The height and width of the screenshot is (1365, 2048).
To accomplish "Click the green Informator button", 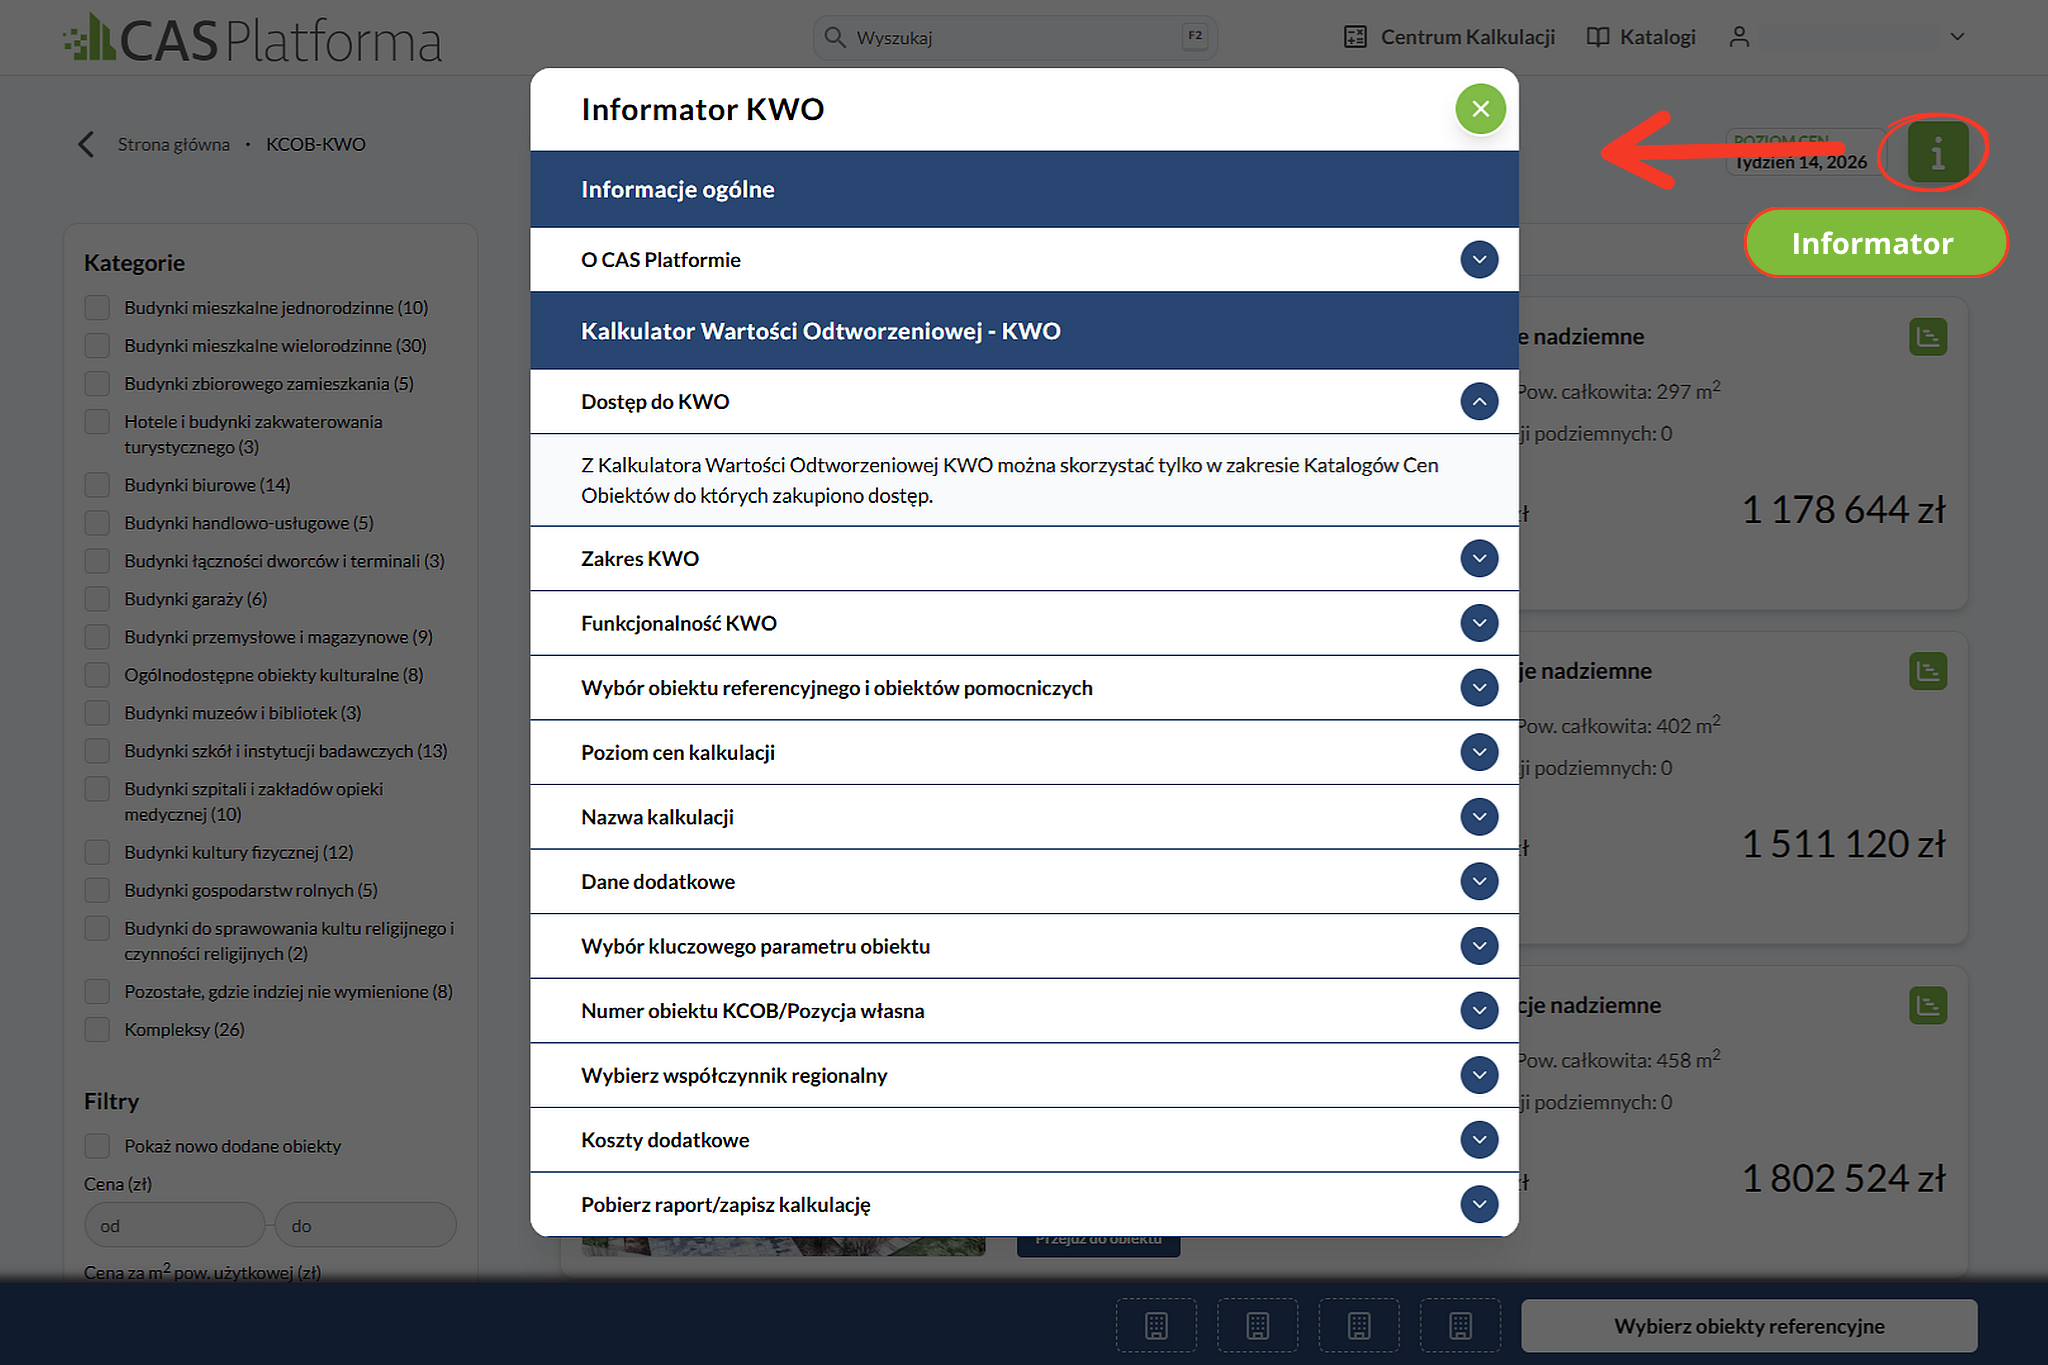I will click(x=1874, y=243).
